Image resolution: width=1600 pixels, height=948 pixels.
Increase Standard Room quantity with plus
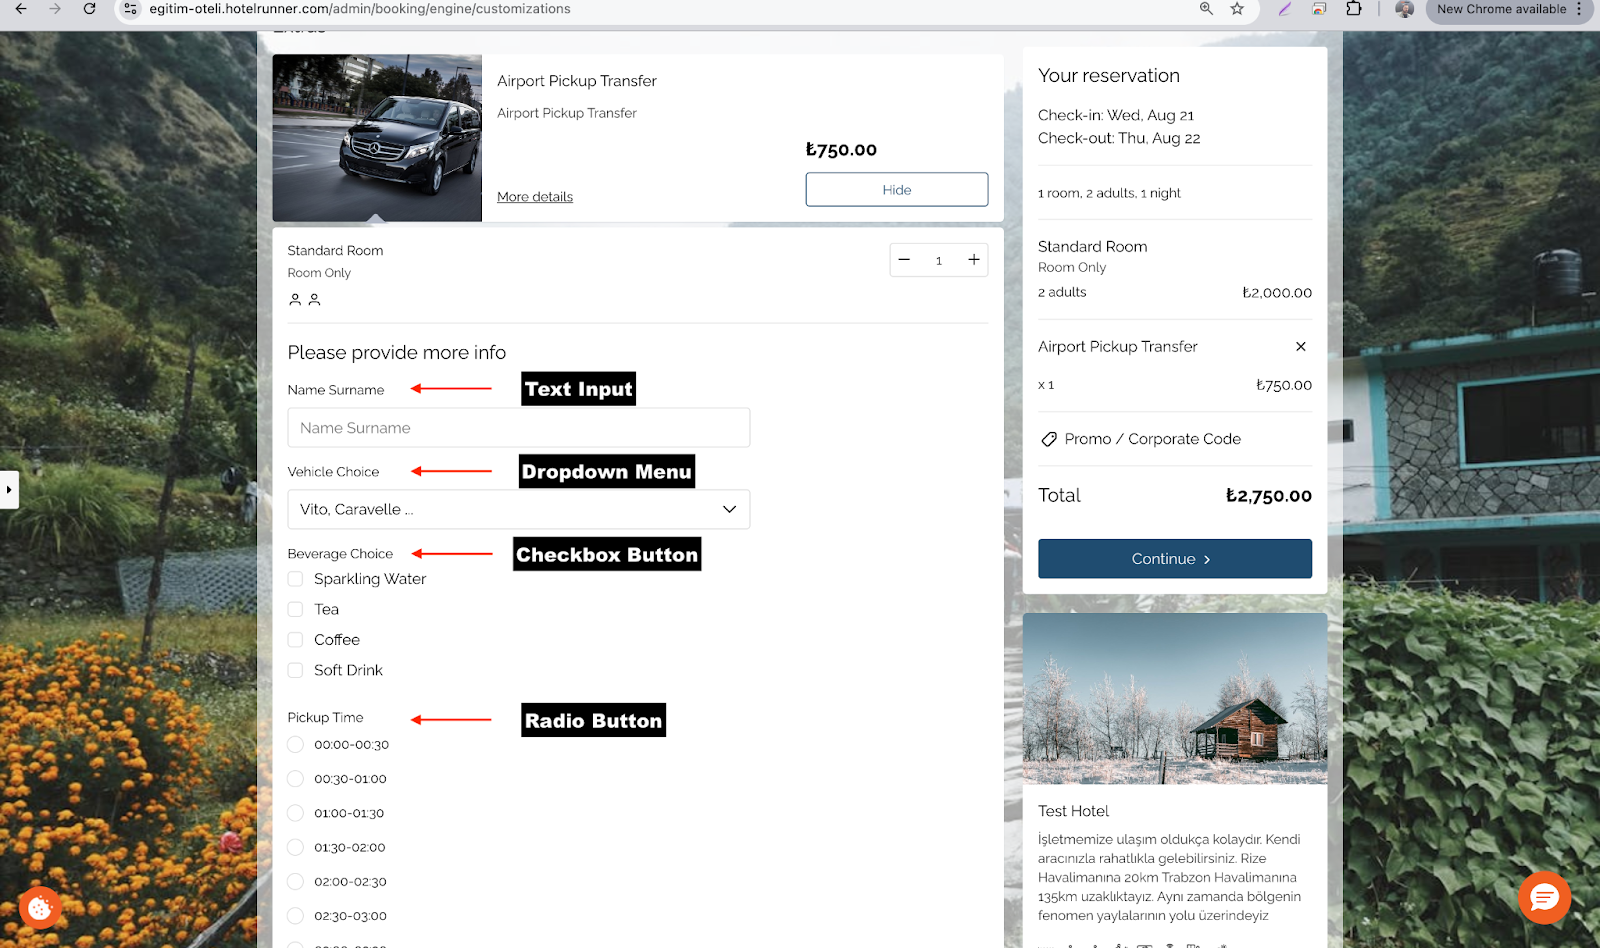click(973, 260)
